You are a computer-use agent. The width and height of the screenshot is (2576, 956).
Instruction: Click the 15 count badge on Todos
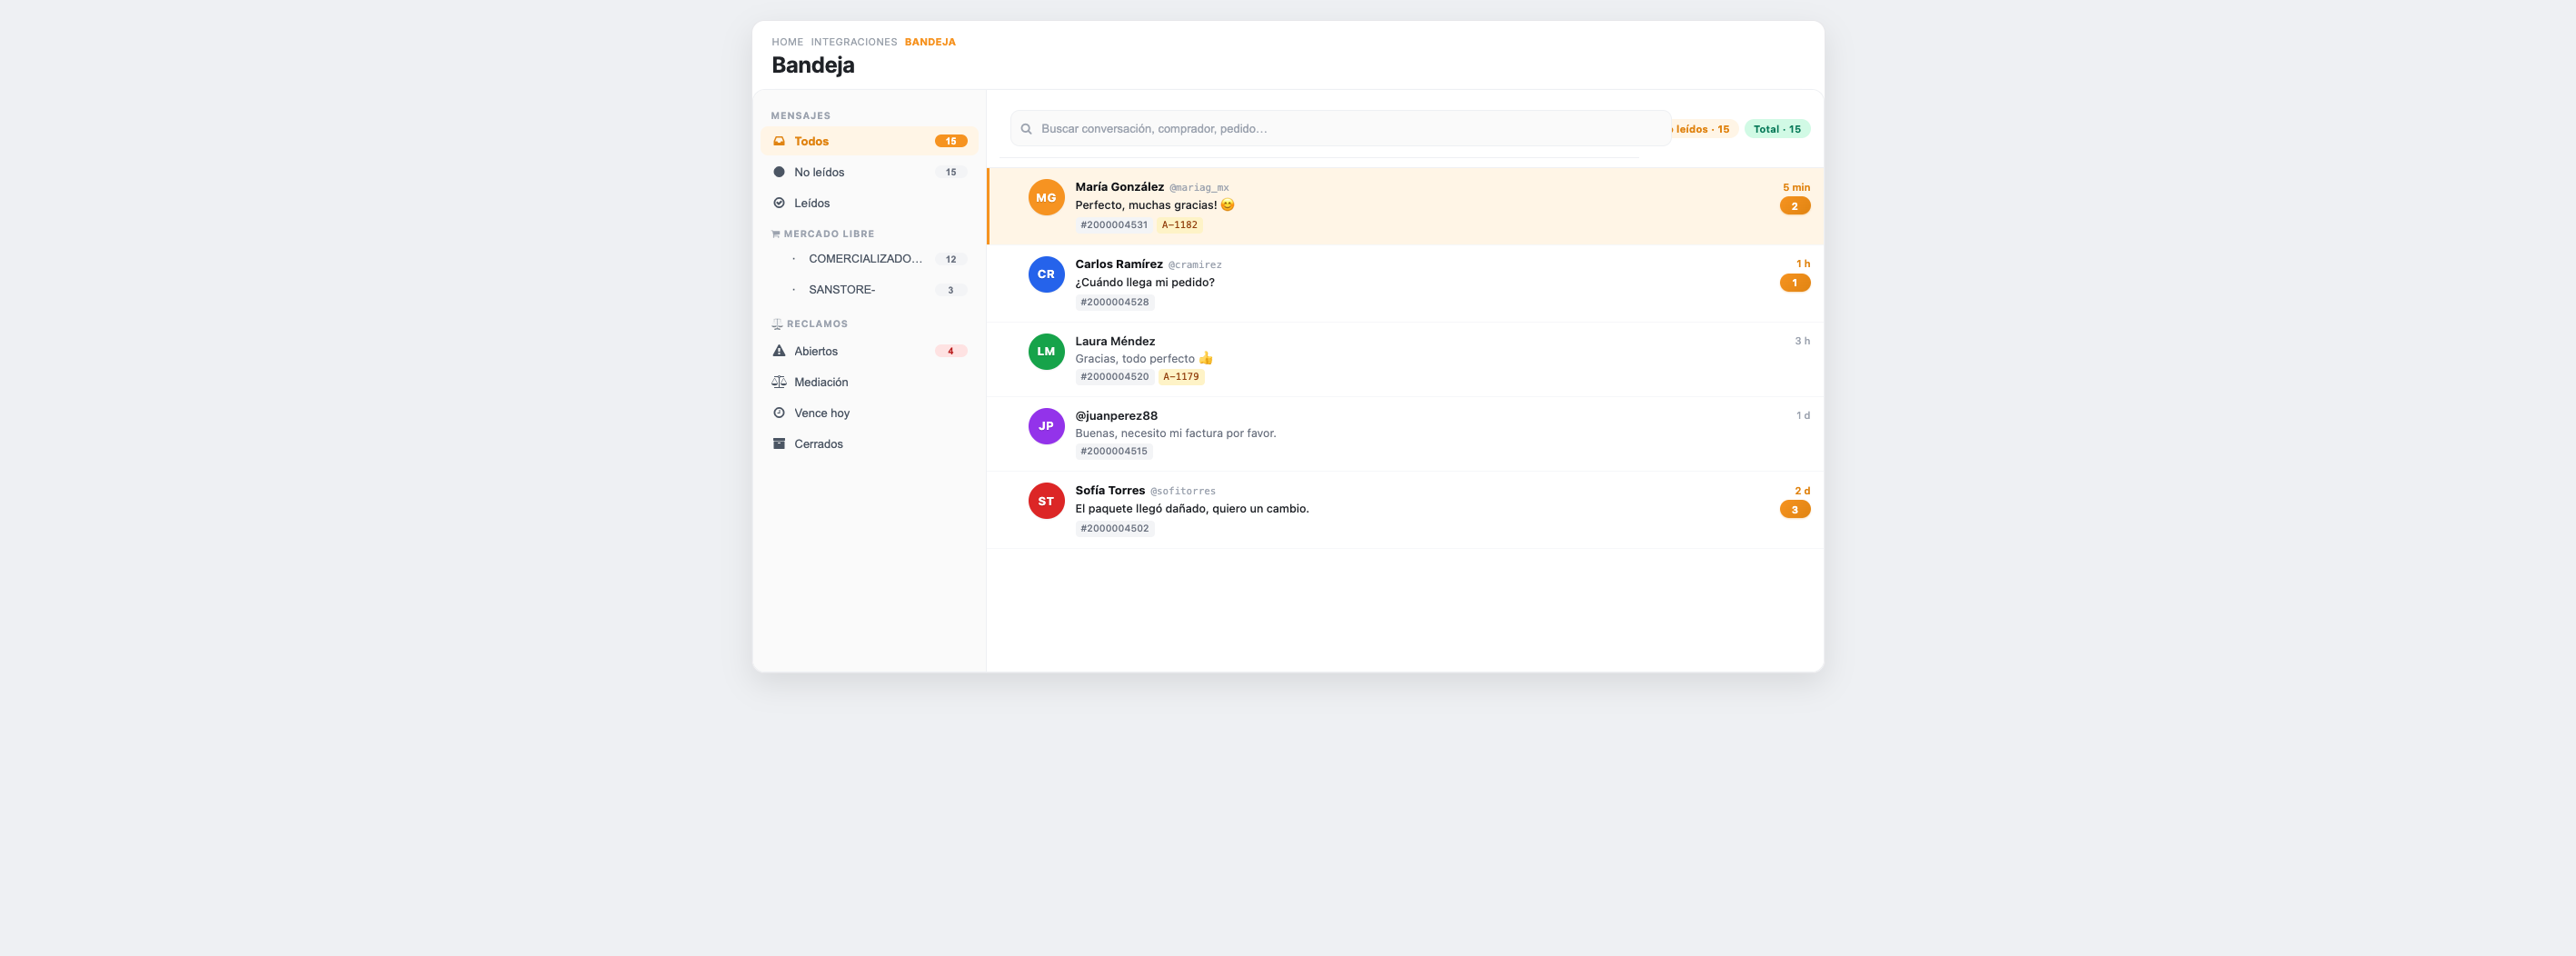click(x=951, y=141)
